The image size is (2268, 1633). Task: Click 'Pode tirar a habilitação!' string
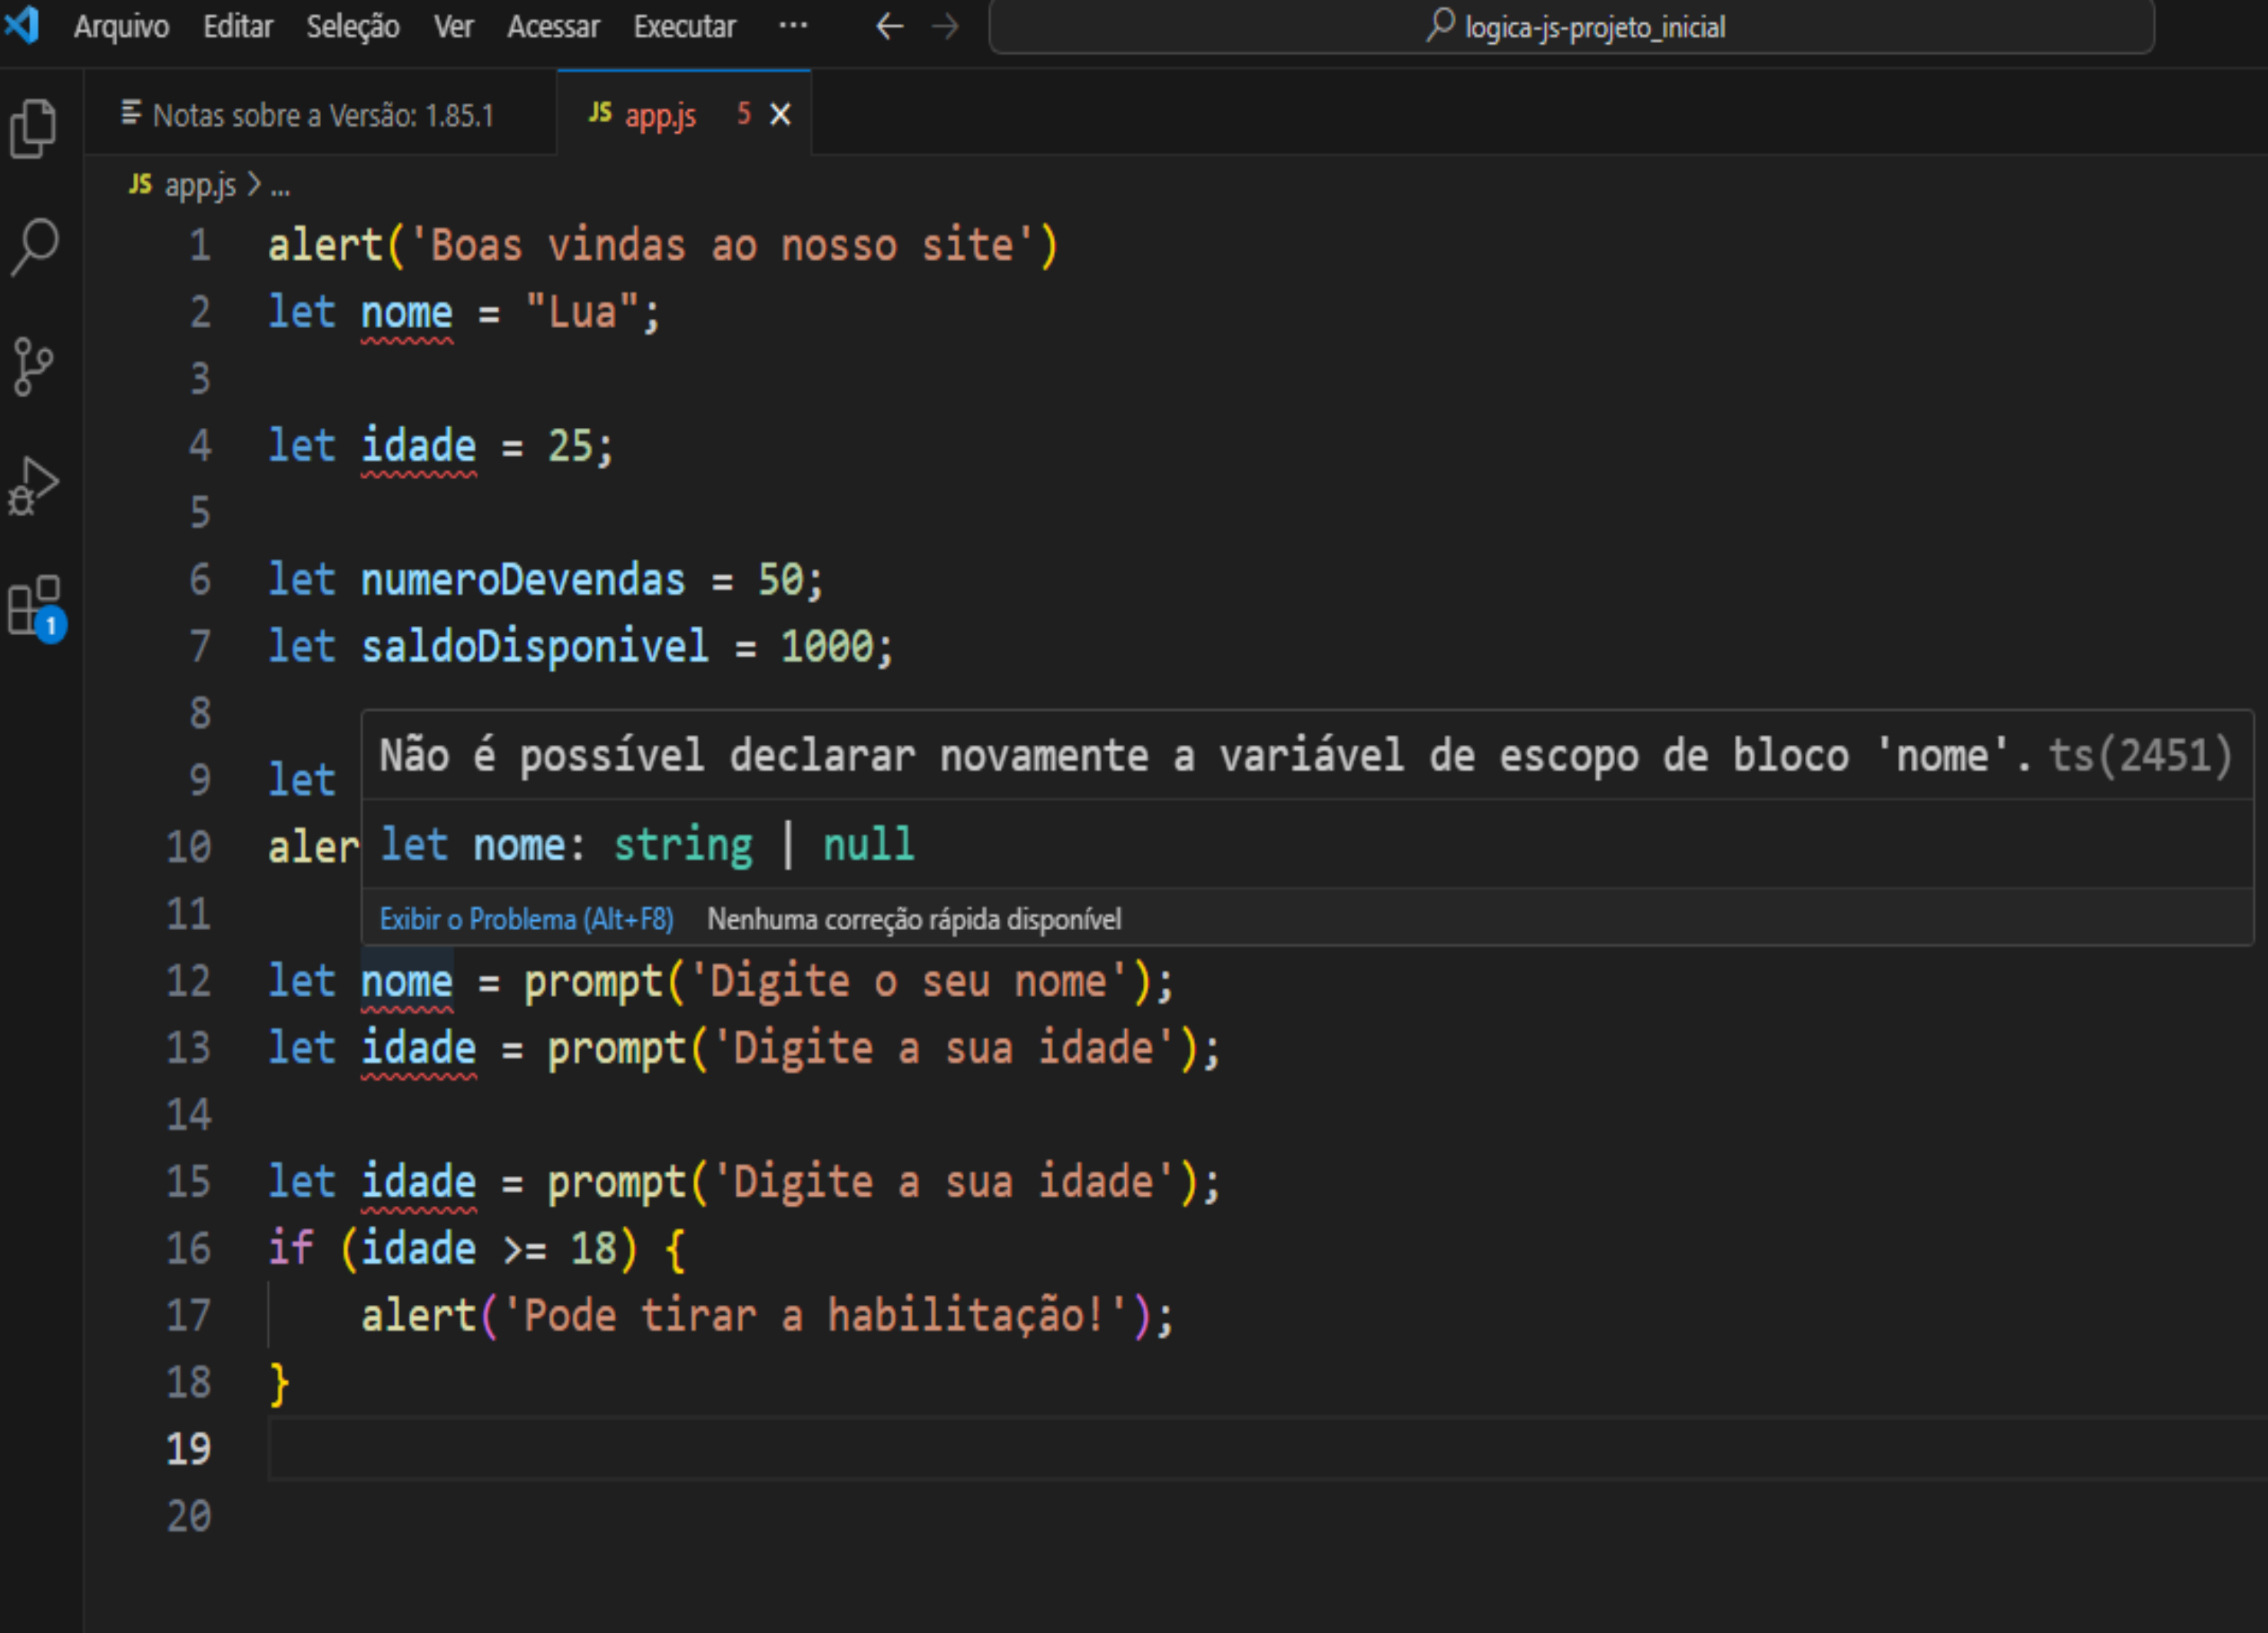pos(814,1315)
